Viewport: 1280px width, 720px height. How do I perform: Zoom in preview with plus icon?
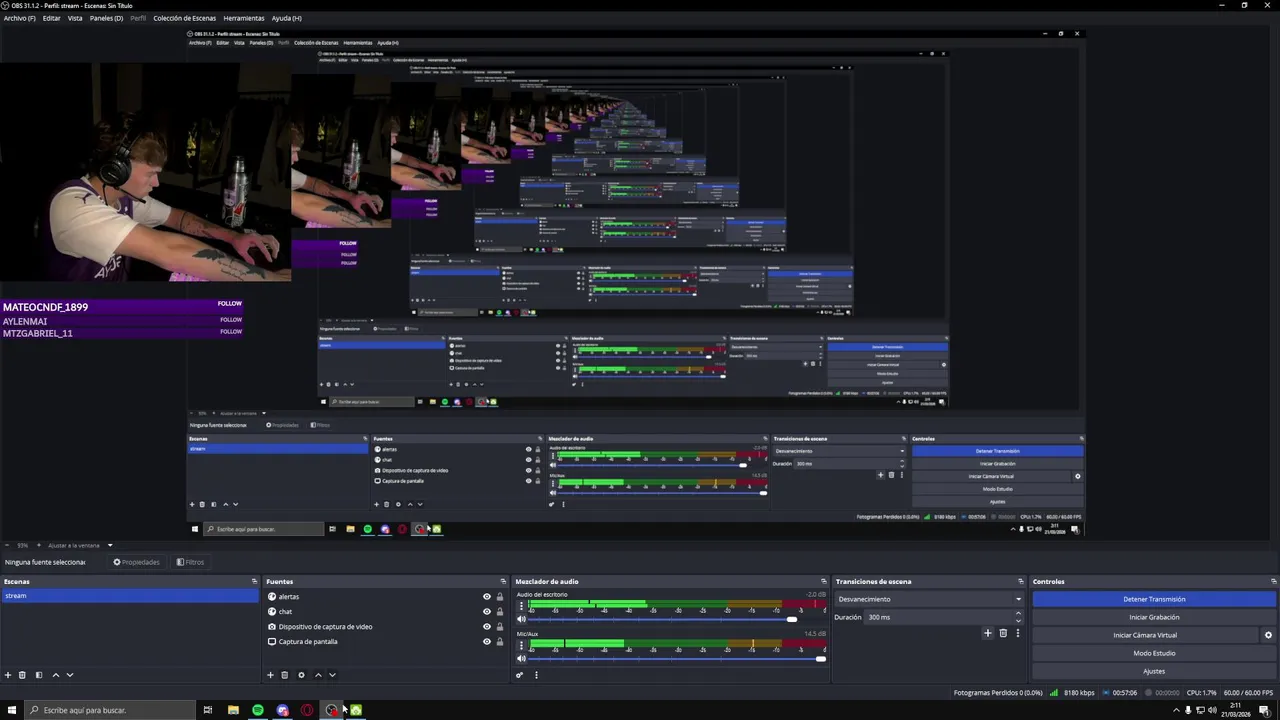(x=39, y=545)
